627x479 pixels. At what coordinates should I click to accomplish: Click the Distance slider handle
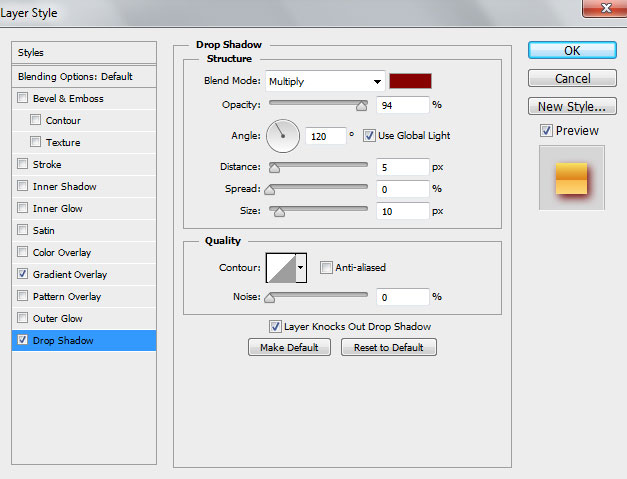(274, 168)
